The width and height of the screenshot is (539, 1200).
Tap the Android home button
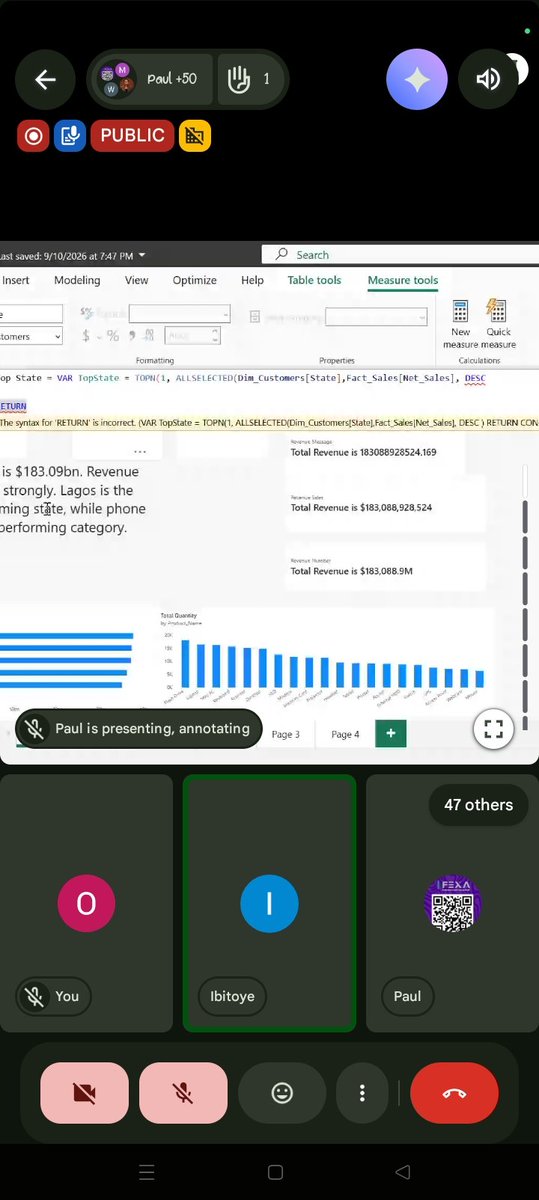pos(275,1172)
